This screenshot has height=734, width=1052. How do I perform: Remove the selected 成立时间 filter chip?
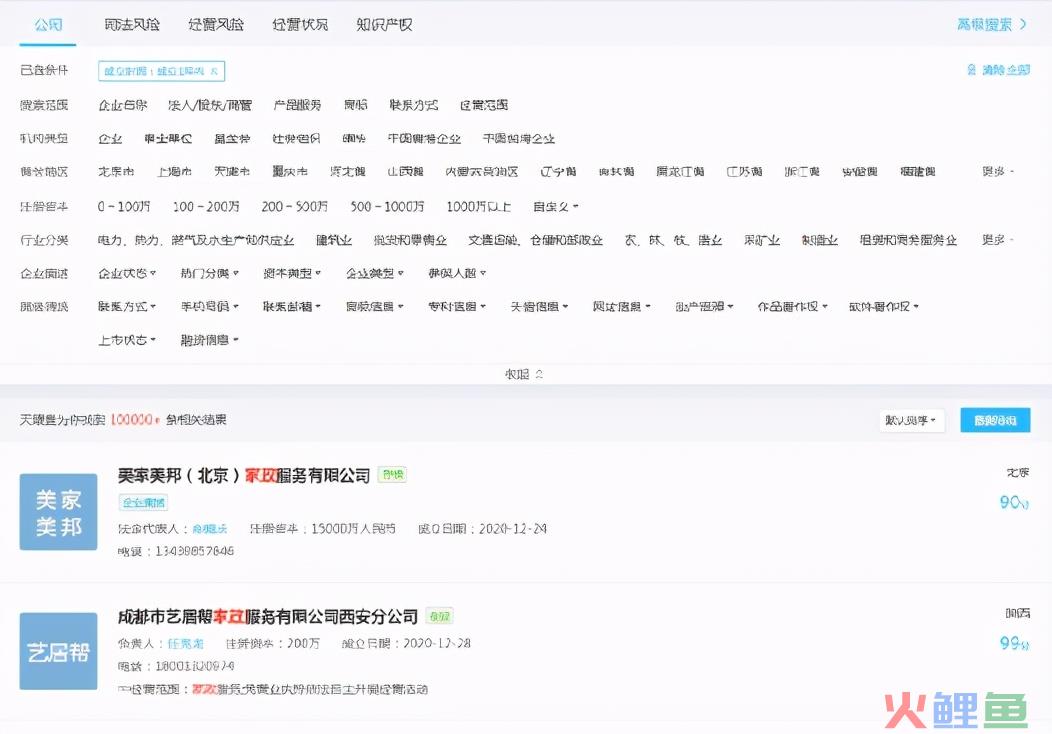click(x=214, y=71)
